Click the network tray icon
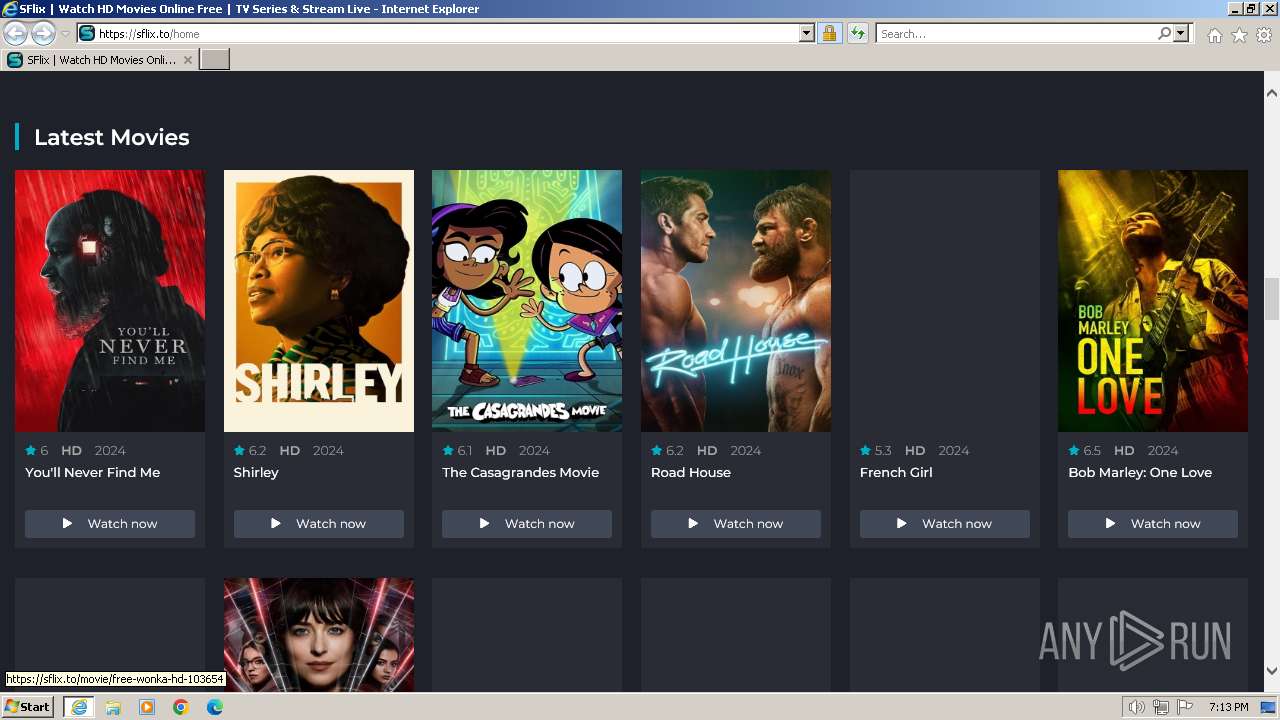 [x=1161, y=707]
